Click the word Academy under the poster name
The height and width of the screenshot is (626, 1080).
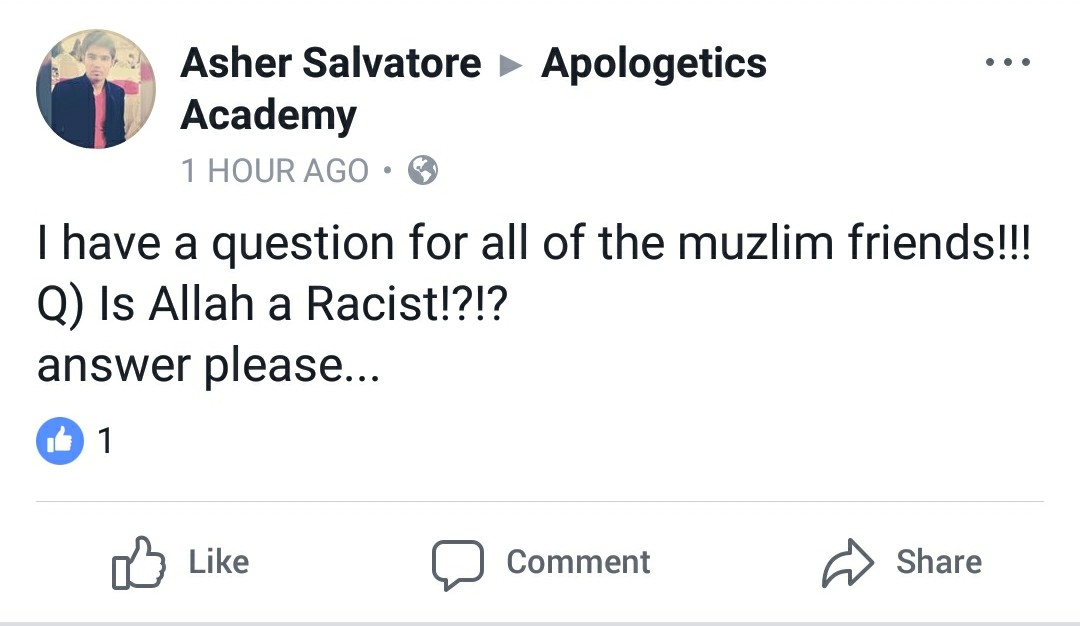tap(268, 117)
